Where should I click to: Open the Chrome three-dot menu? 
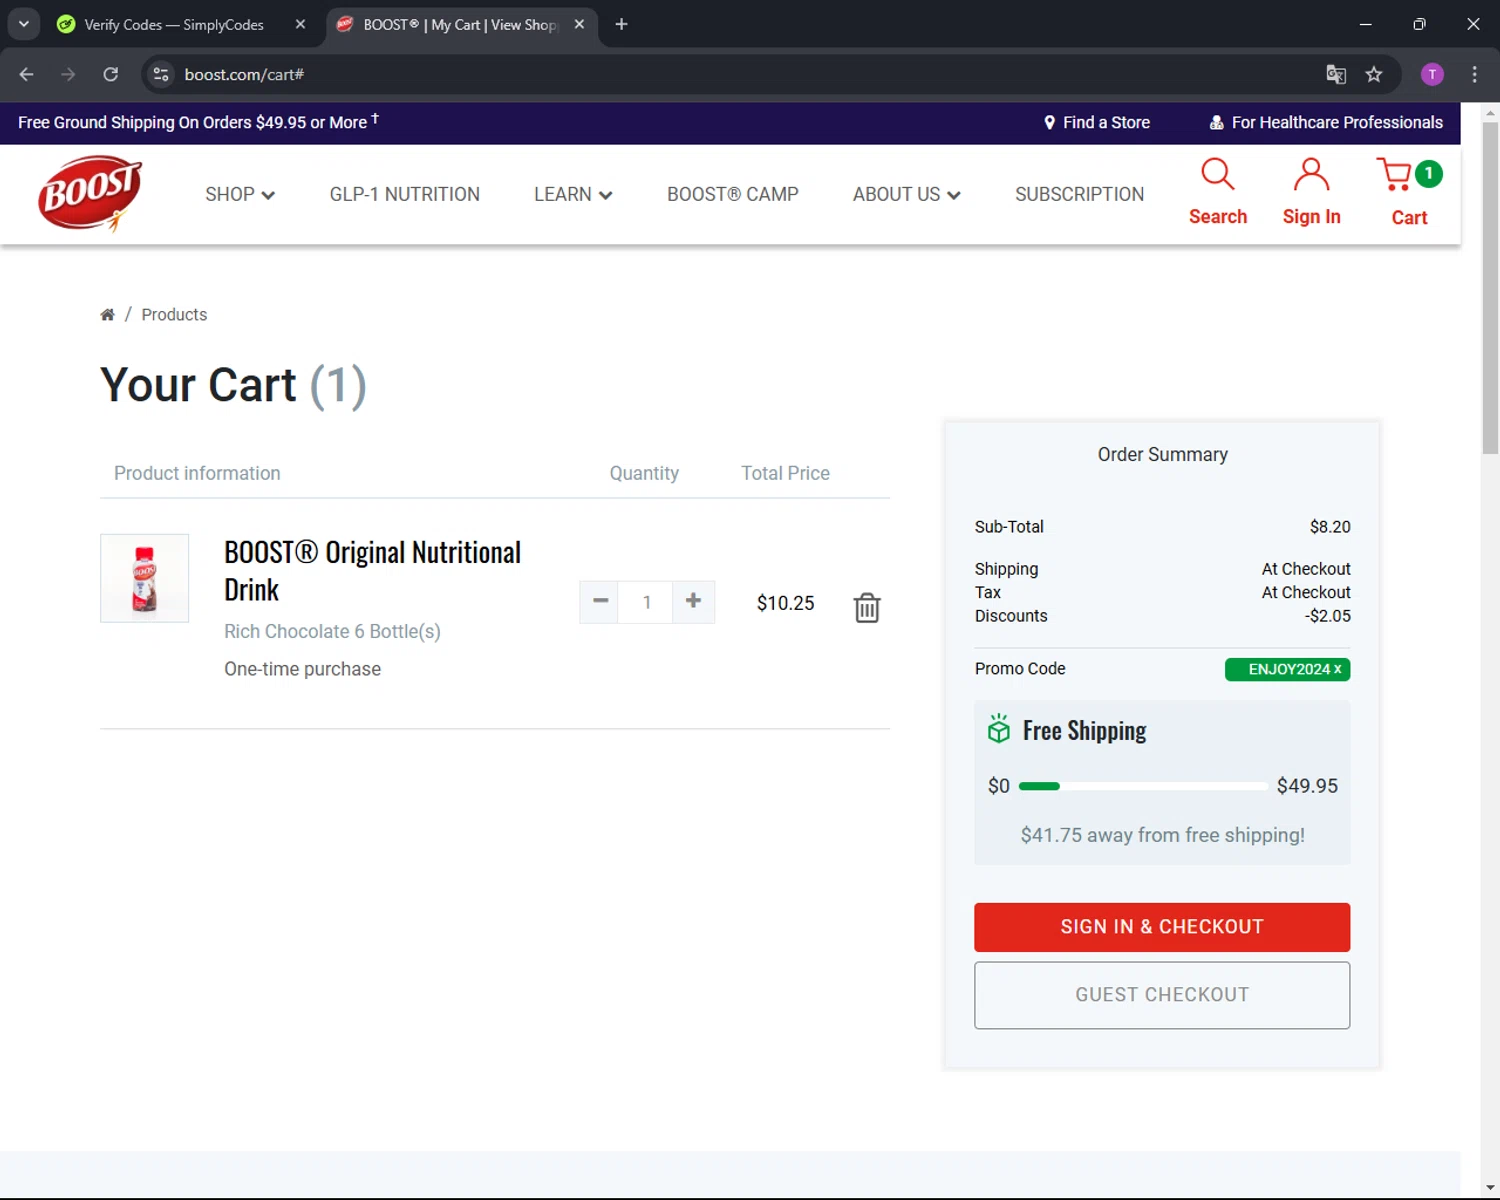1475,74
